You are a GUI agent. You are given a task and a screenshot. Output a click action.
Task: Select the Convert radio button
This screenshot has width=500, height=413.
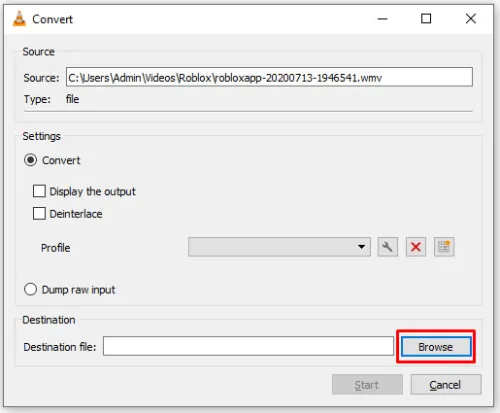click(x=30, y=160)
